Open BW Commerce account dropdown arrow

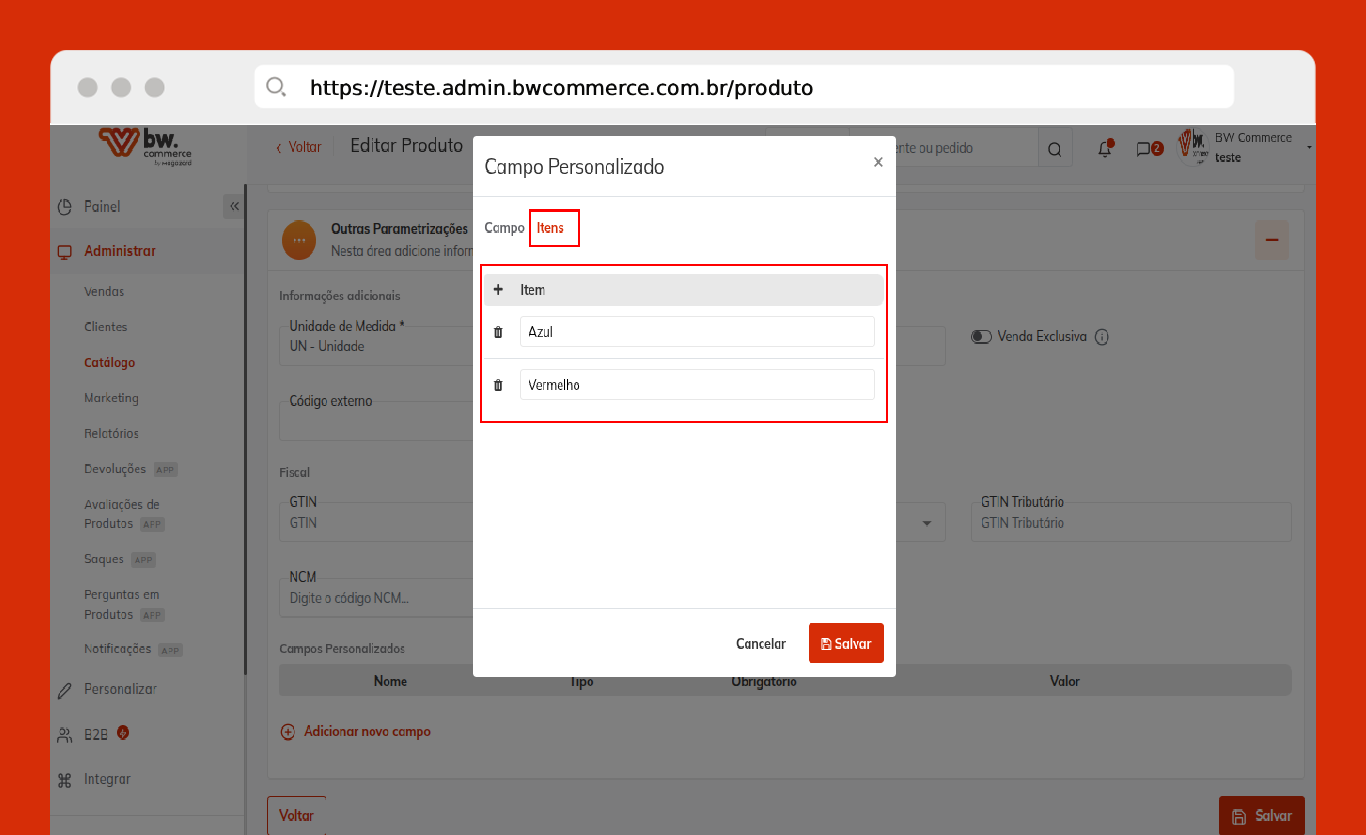(x=1309, y=148)
